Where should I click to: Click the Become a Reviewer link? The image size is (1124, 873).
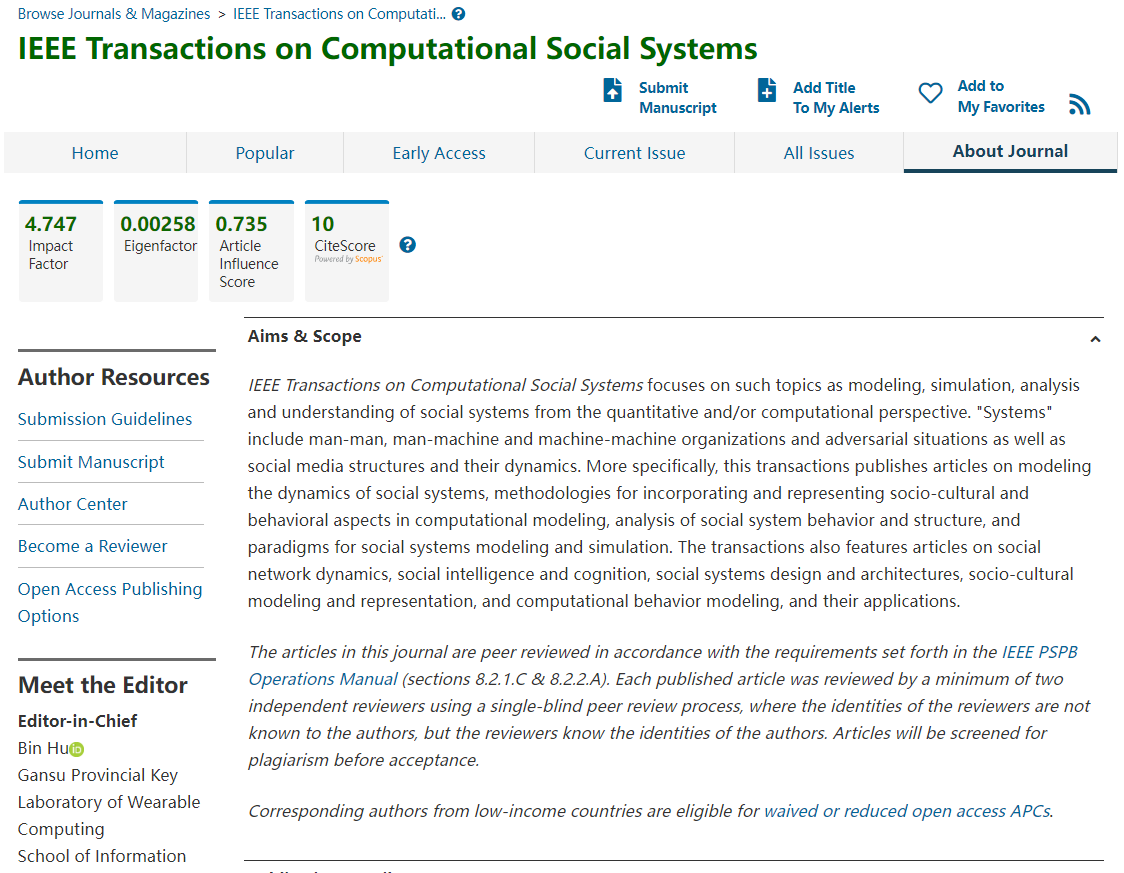click(93, 546)
